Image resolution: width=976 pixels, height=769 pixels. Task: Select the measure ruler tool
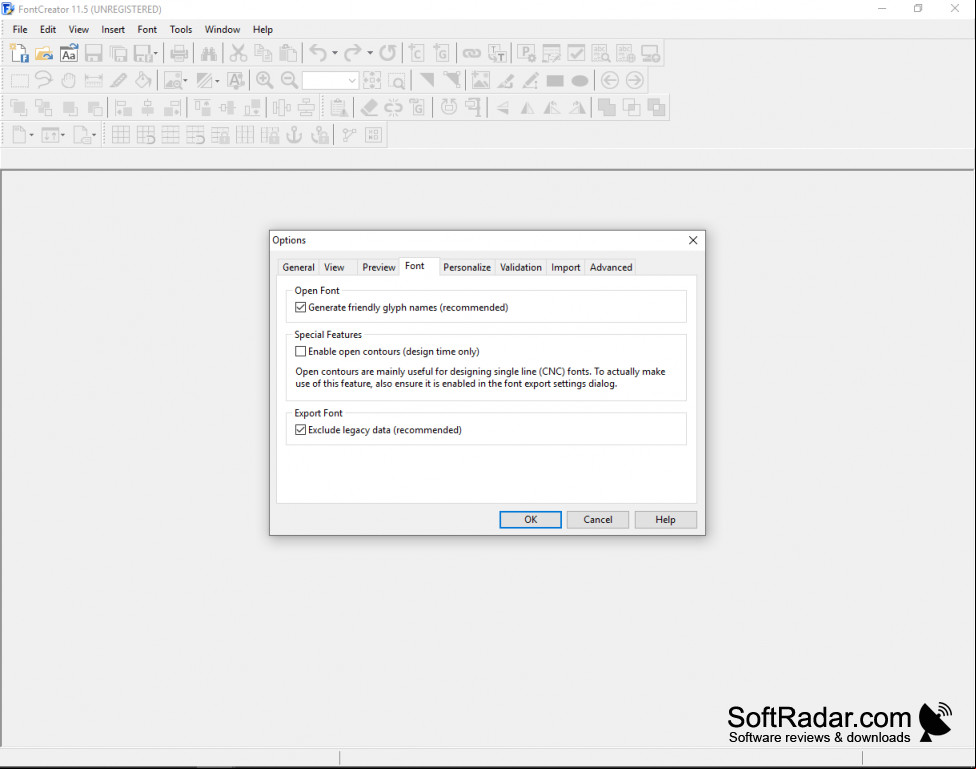(93, 80)
